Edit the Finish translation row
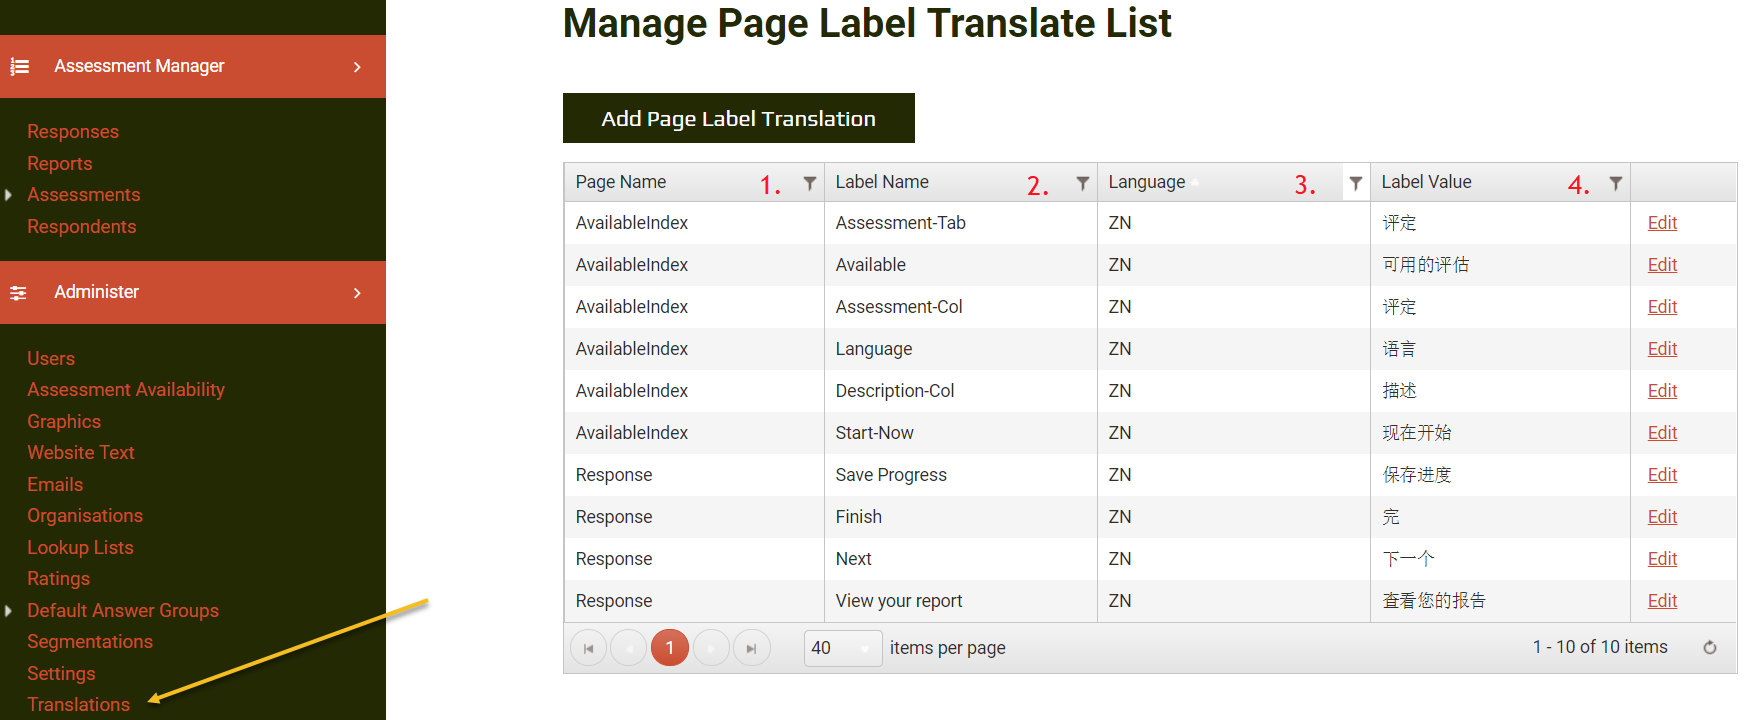The height and width of the screenshot is (720, 1755). tap(1662, 517)
